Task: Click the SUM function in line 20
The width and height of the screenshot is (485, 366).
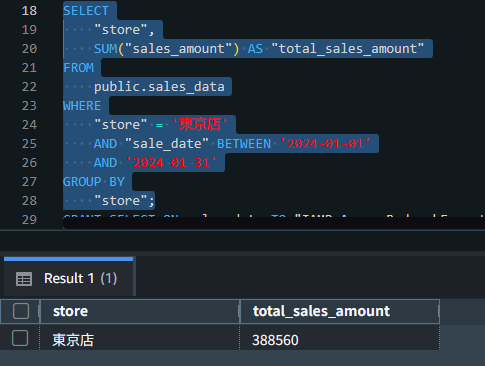Action: click(105, 49)
